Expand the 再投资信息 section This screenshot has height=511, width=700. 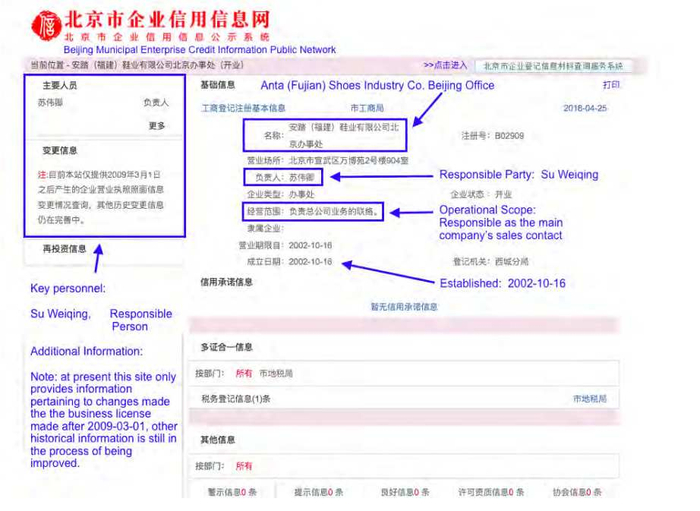point(64,249)
